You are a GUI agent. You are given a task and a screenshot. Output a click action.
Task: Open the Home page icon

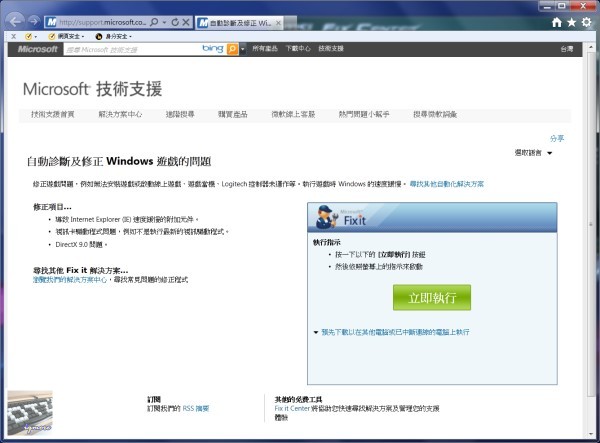(x=557, y=23)
